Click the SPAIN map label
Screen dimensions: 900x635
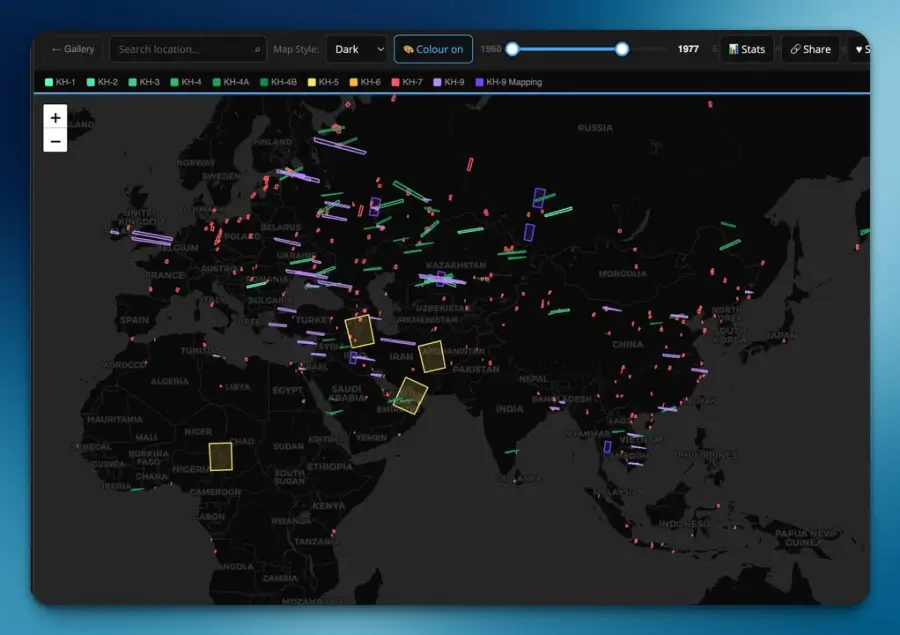(134, 320)
